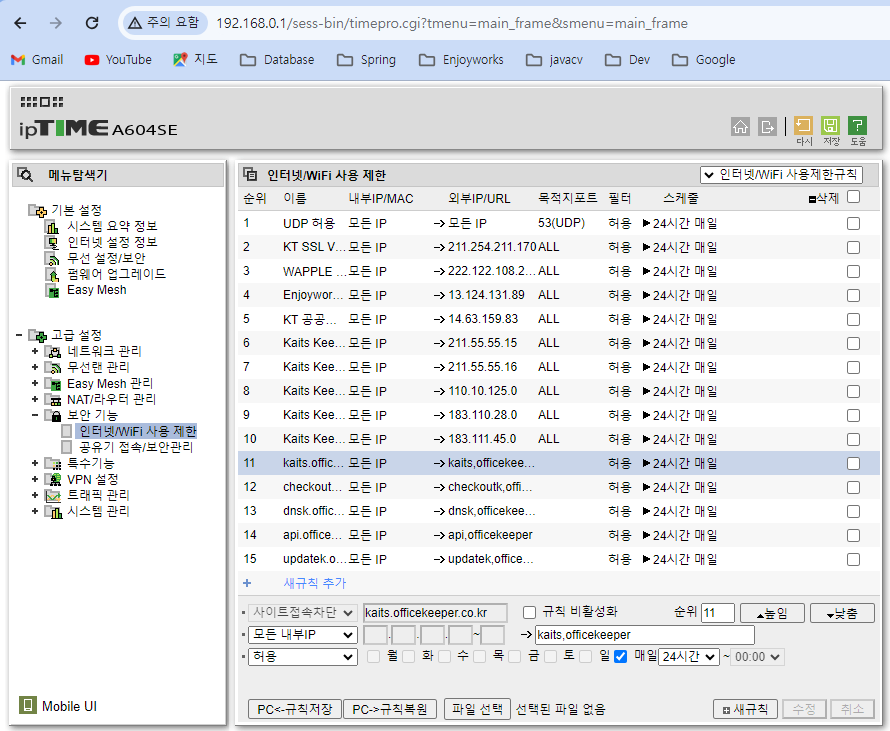Reload the page in browser

pos(92,23)
